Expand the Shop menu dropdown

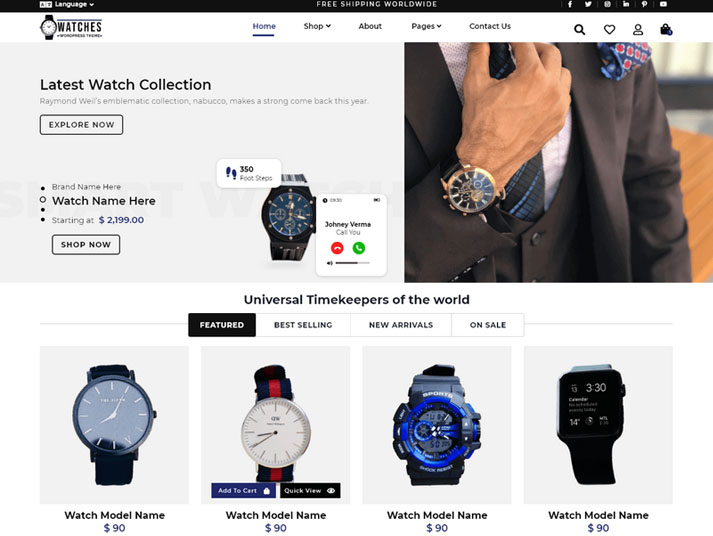pyautogui.click(x=317, y=26)
